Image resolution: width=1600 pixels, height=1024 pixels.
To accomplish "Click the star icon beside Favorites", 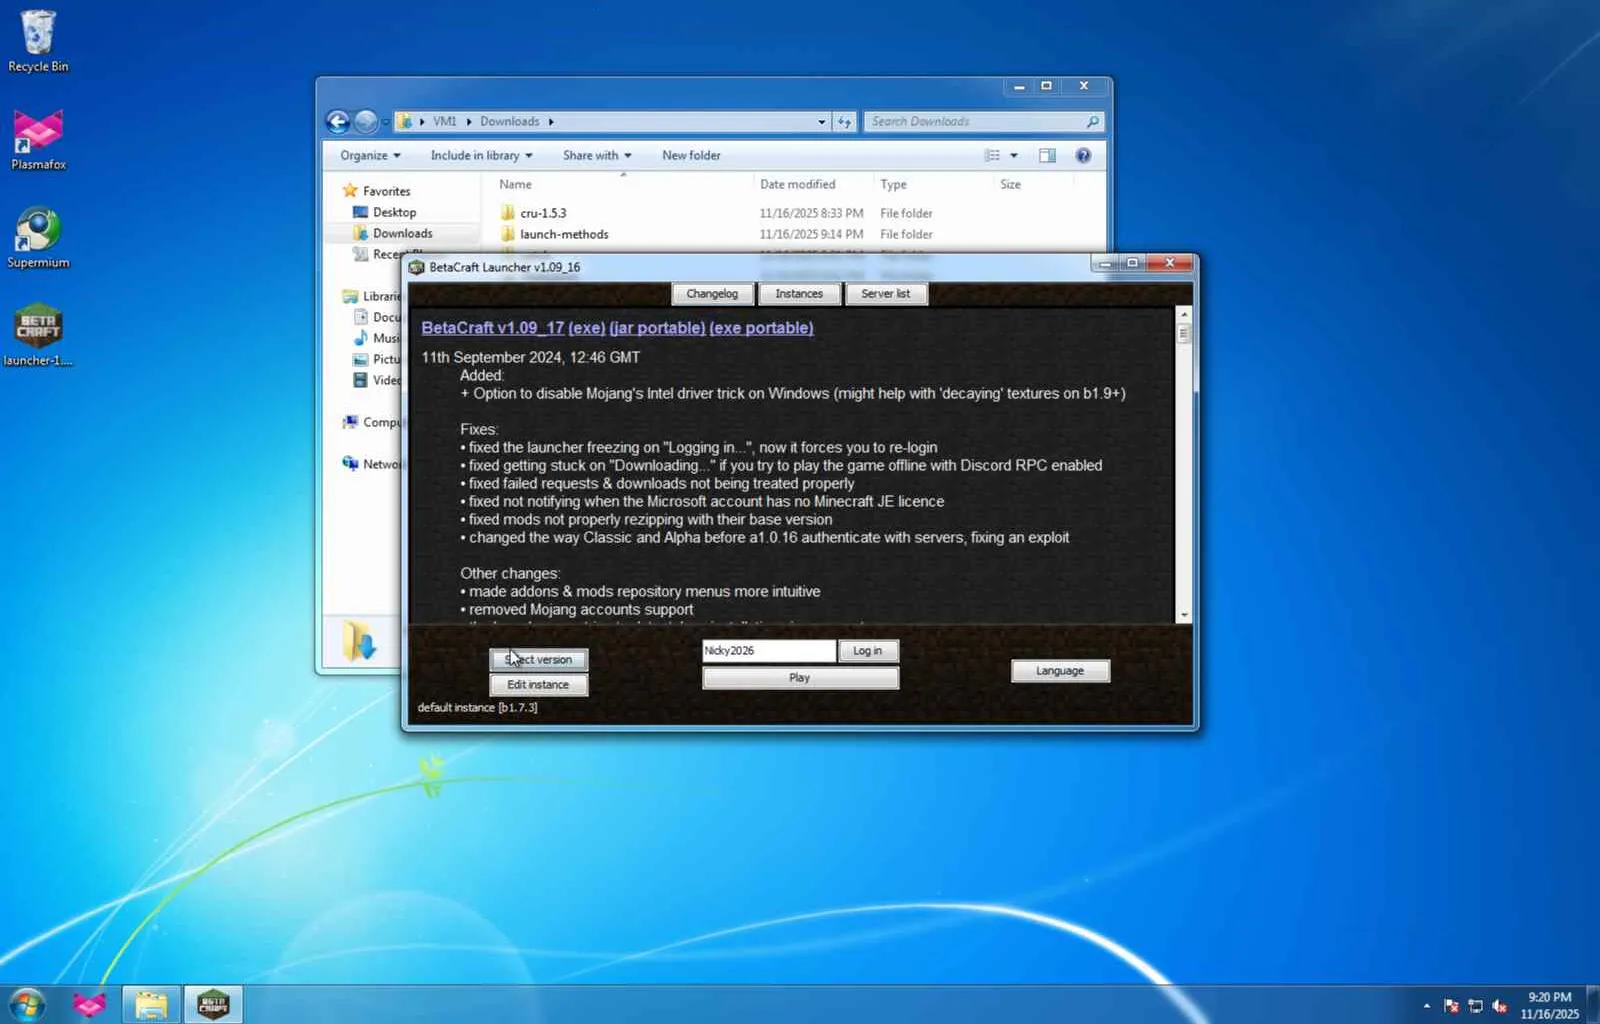I will point(350,190).
